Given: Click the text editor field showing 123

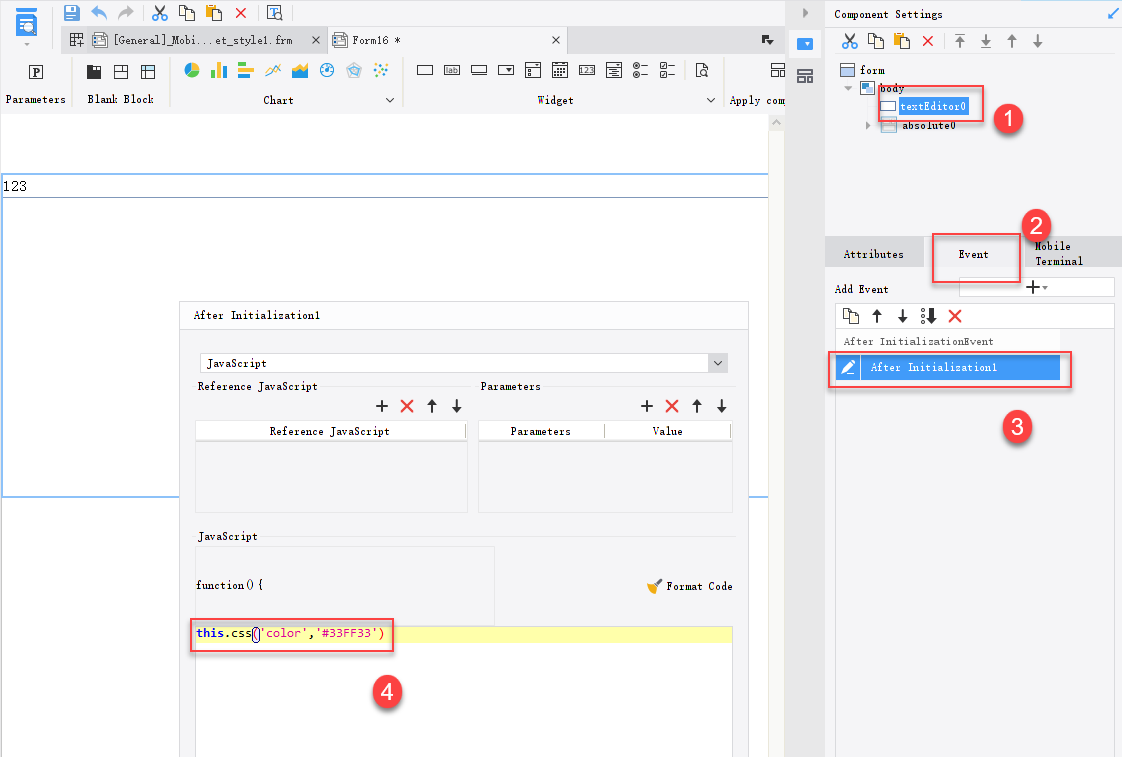Looking at the screenshot, I should pyautogui.click(x=385, y=186).
